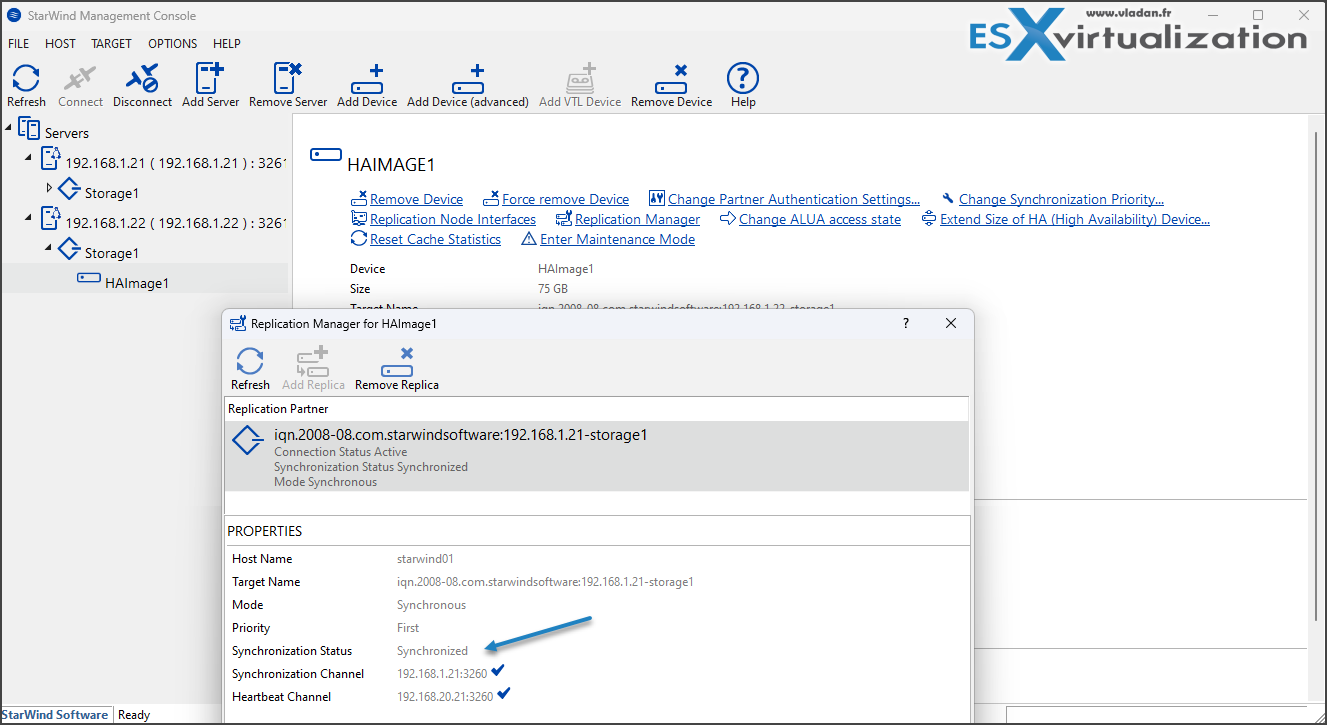
Task: Click the Remove Device link
Action: point(416,199)
